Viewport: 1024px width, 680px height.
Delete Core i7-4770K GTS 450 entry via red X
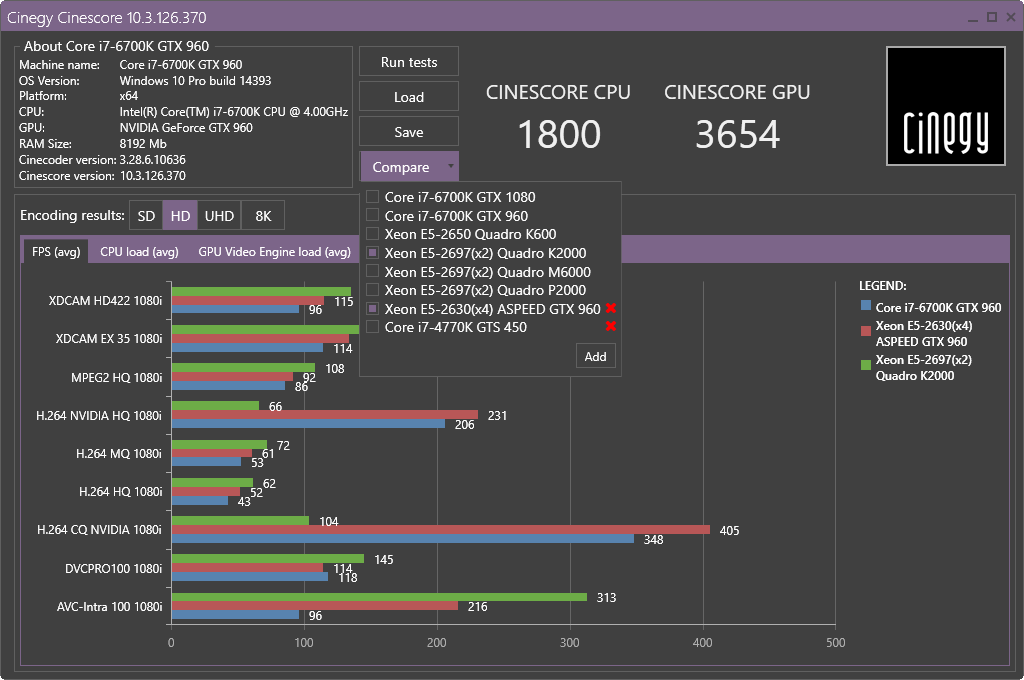[x=611, y=326]
